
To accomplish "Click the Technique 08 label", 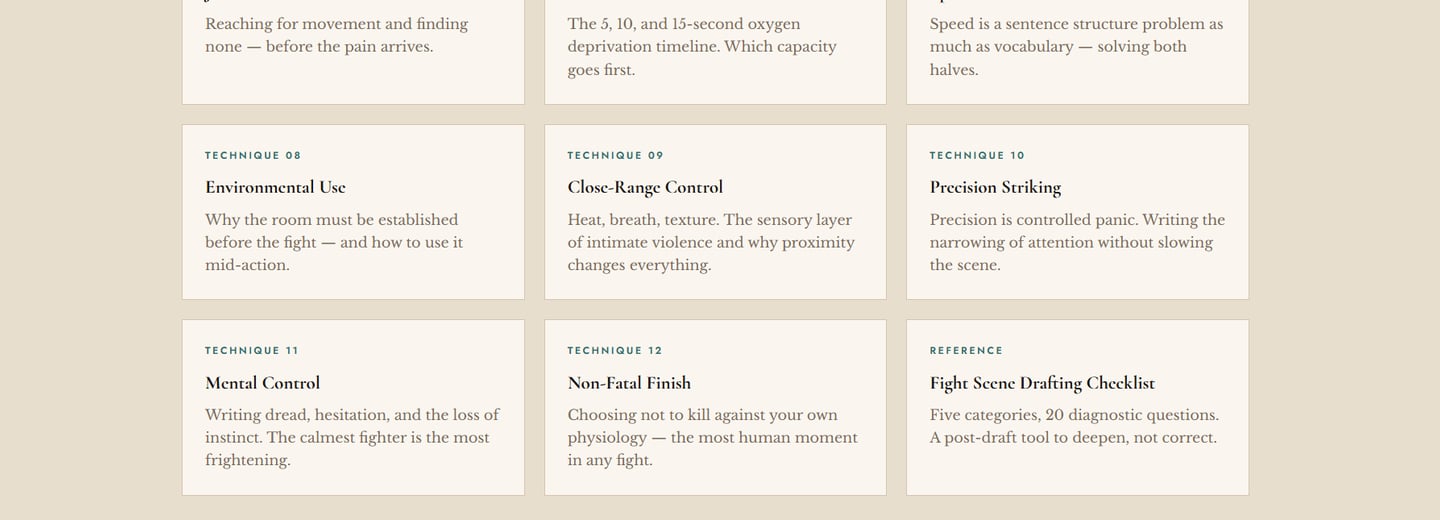I will click(x=253, y=155).
